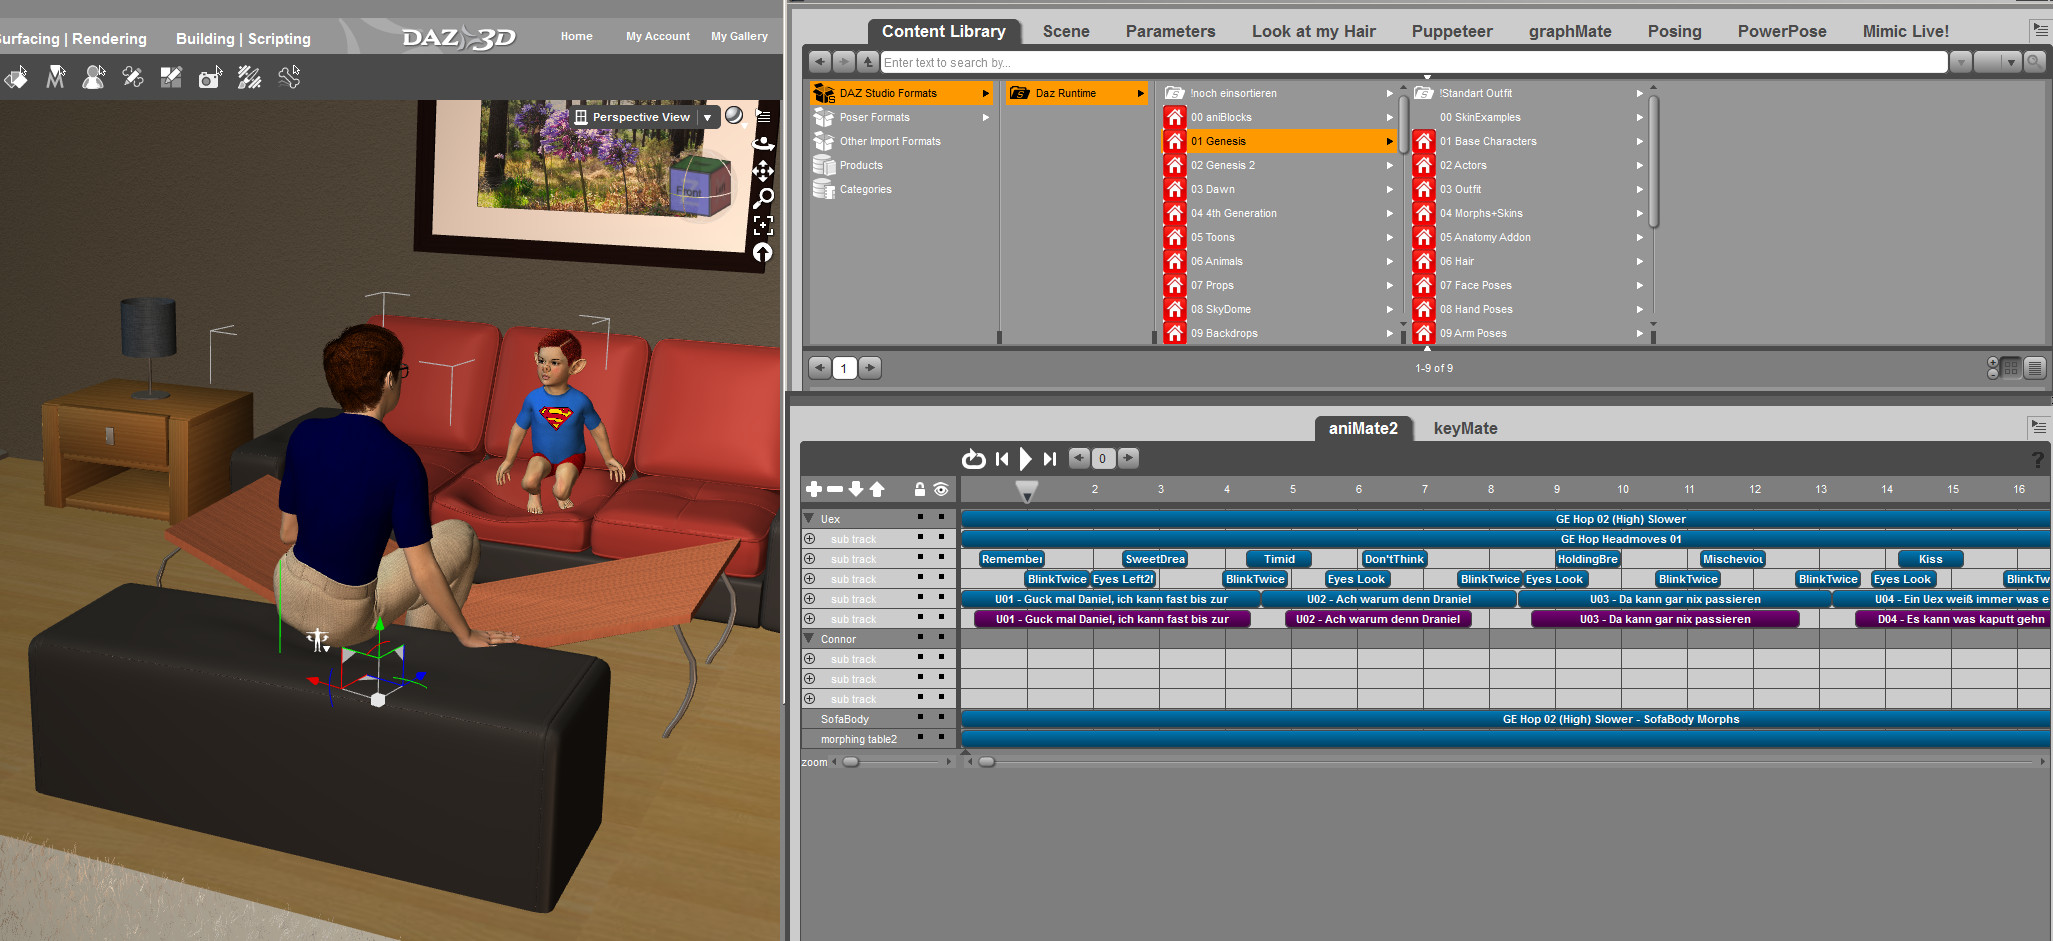Frame selected object in viewport
Viewport: 2053px width, 941px height.
click(763, 225)
